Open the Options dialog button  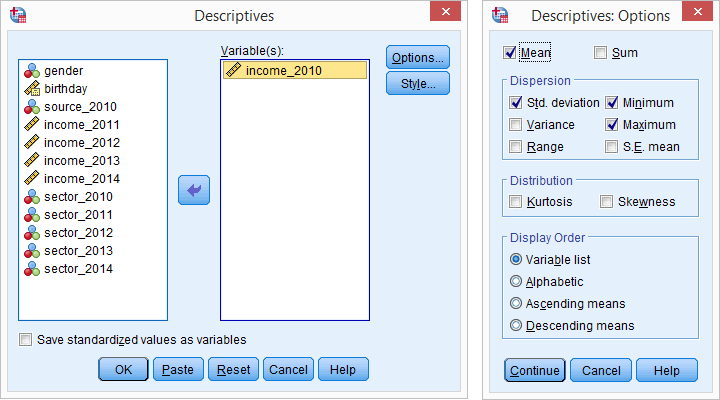click(417, 57)
